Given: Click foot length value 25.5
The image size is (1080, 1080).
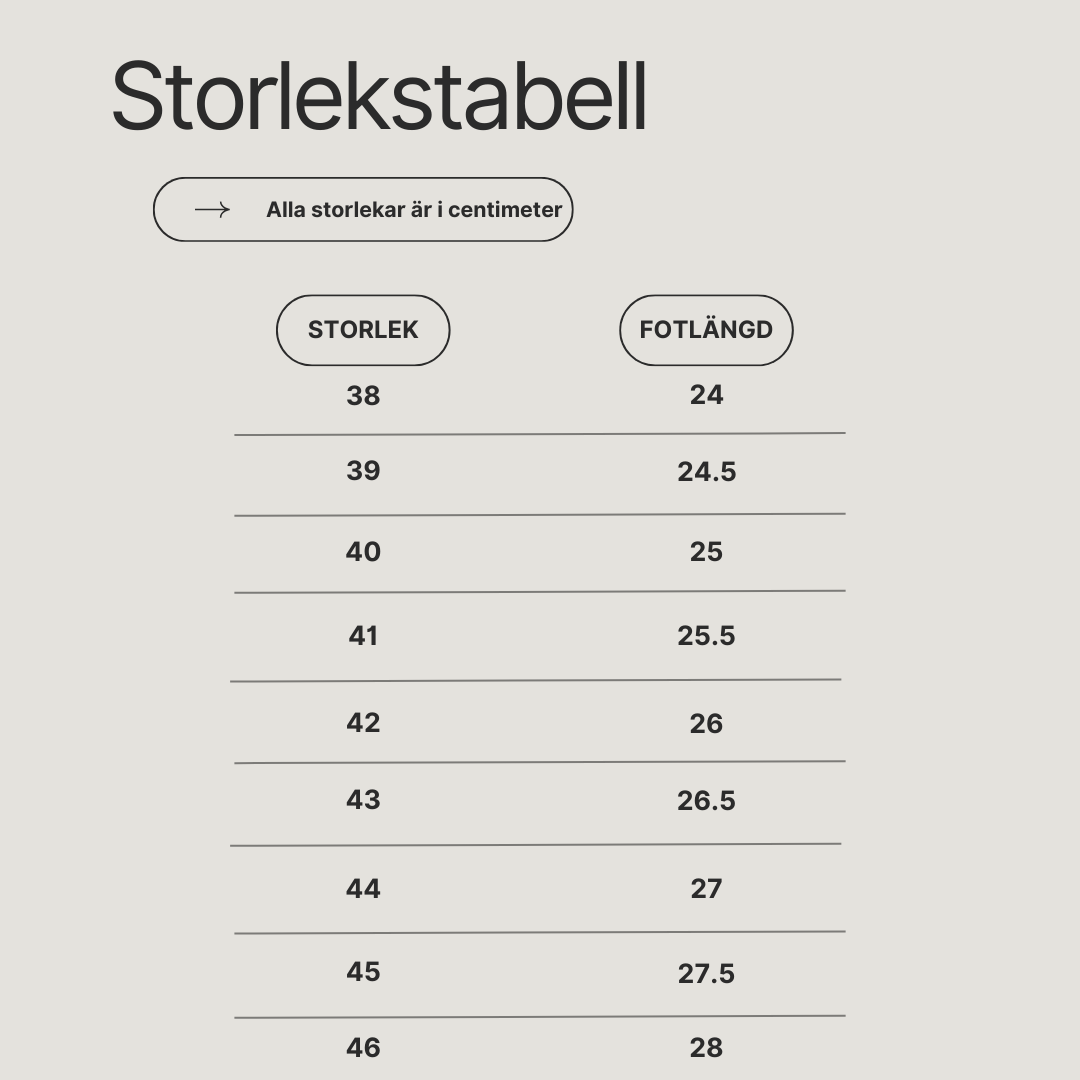Looking at the screenshot, I should pyautogui.click(x=706, y=636).
